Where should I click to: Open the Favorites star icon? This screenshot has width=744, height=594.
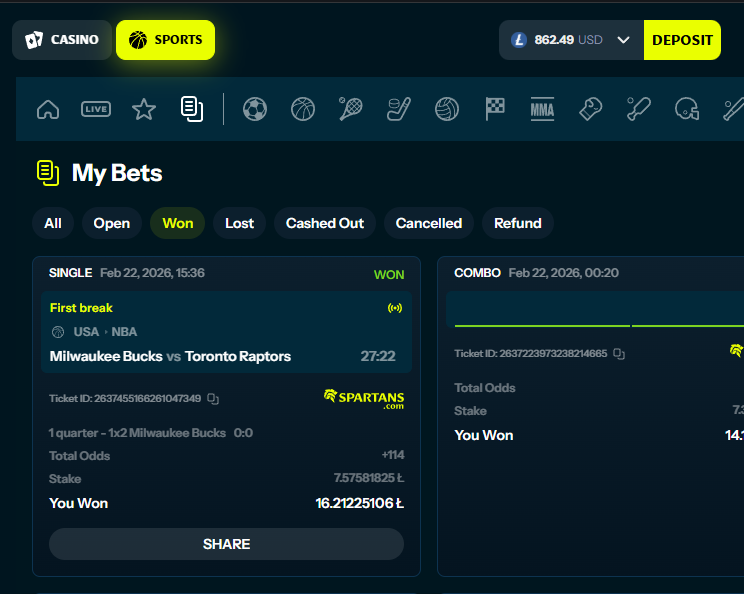click(144, 110)
